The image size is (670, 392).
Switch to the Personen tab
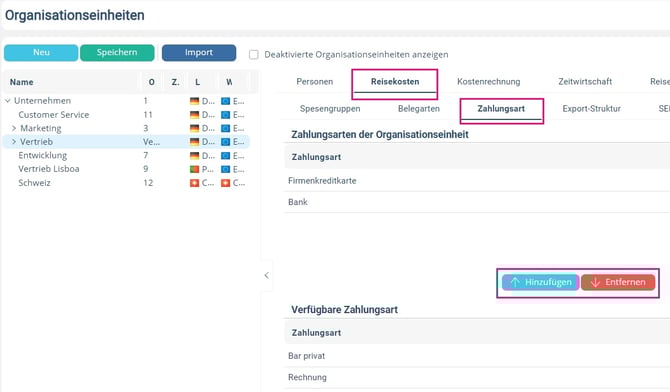click(x=314, y=82)
